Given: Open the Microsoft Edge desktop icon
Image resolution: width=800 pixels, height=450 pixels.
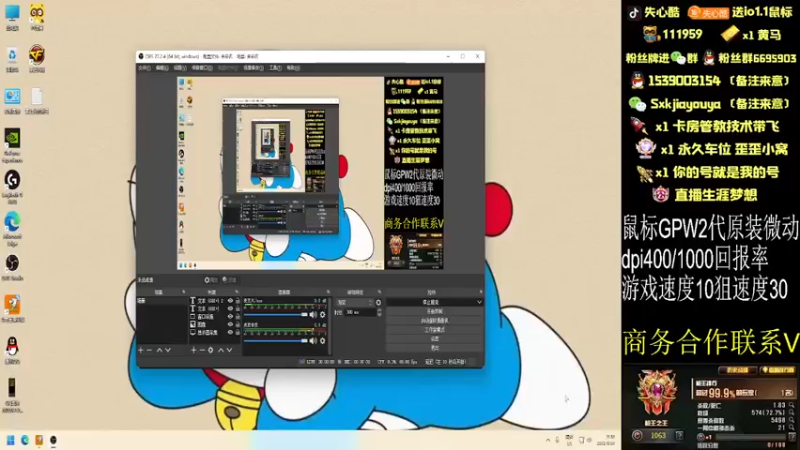Looking at the screenshot, I should [x=12, y=229].
